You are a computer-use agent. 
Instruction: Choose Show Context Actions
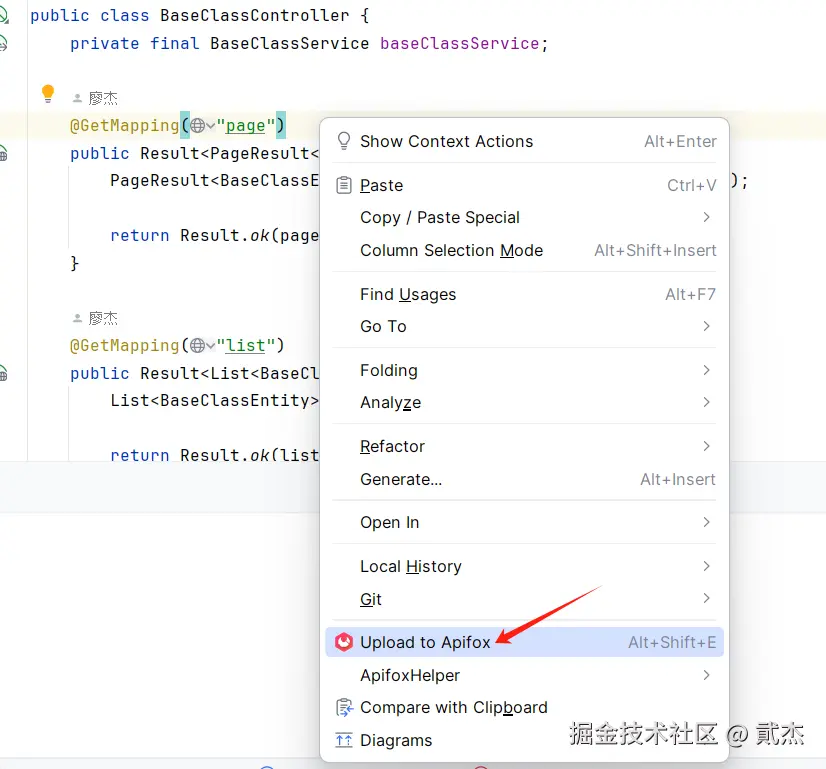click(x=524, y=141)
